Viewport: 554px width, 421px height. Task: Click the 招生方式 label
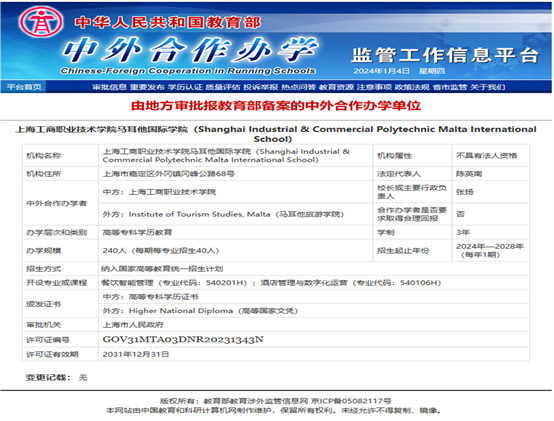click(44, 269)
